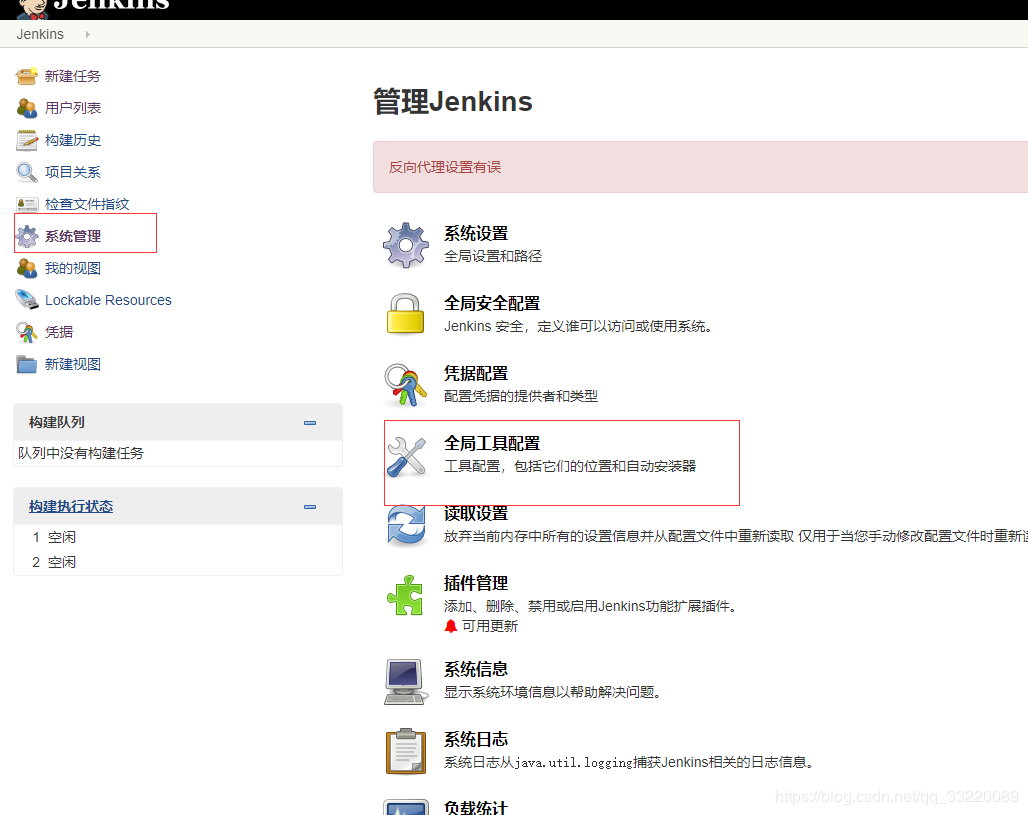The height and width of the screenshot is (815, 1028).
Task: Click the 系统设置 large gear icon
Action: click(x=406, y=245)
